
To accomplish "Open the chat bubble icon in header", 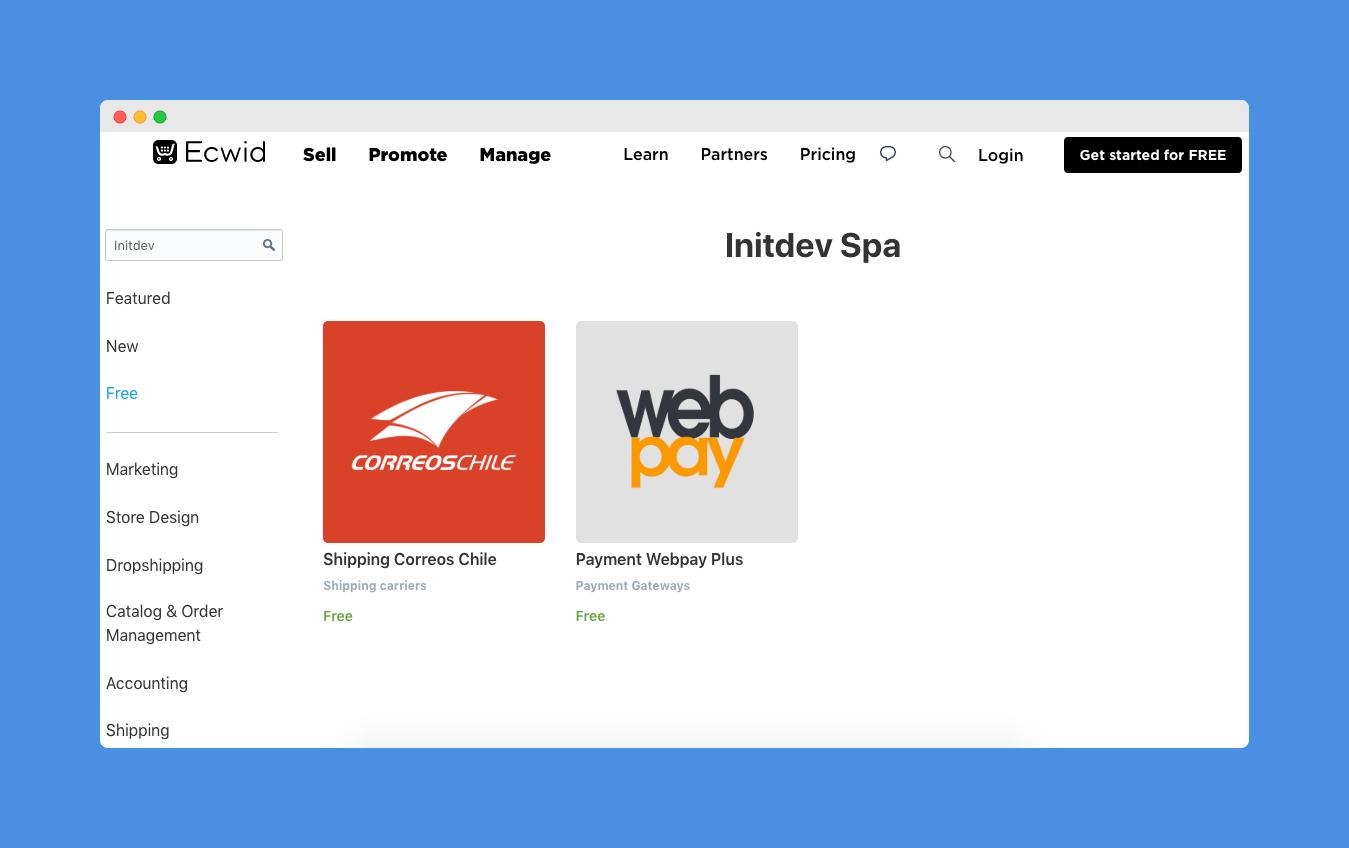I will (888, 154).
